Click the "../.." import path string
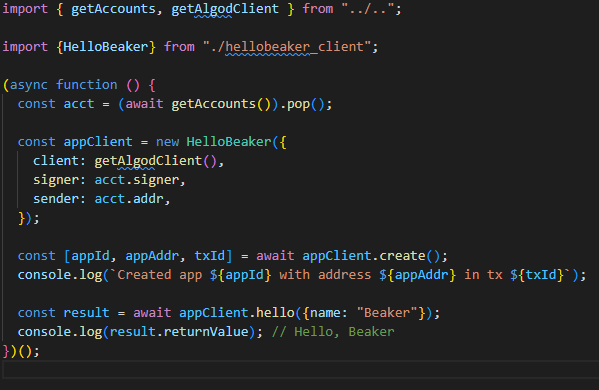This screenshot has height=390, width=599. point(368,9)
